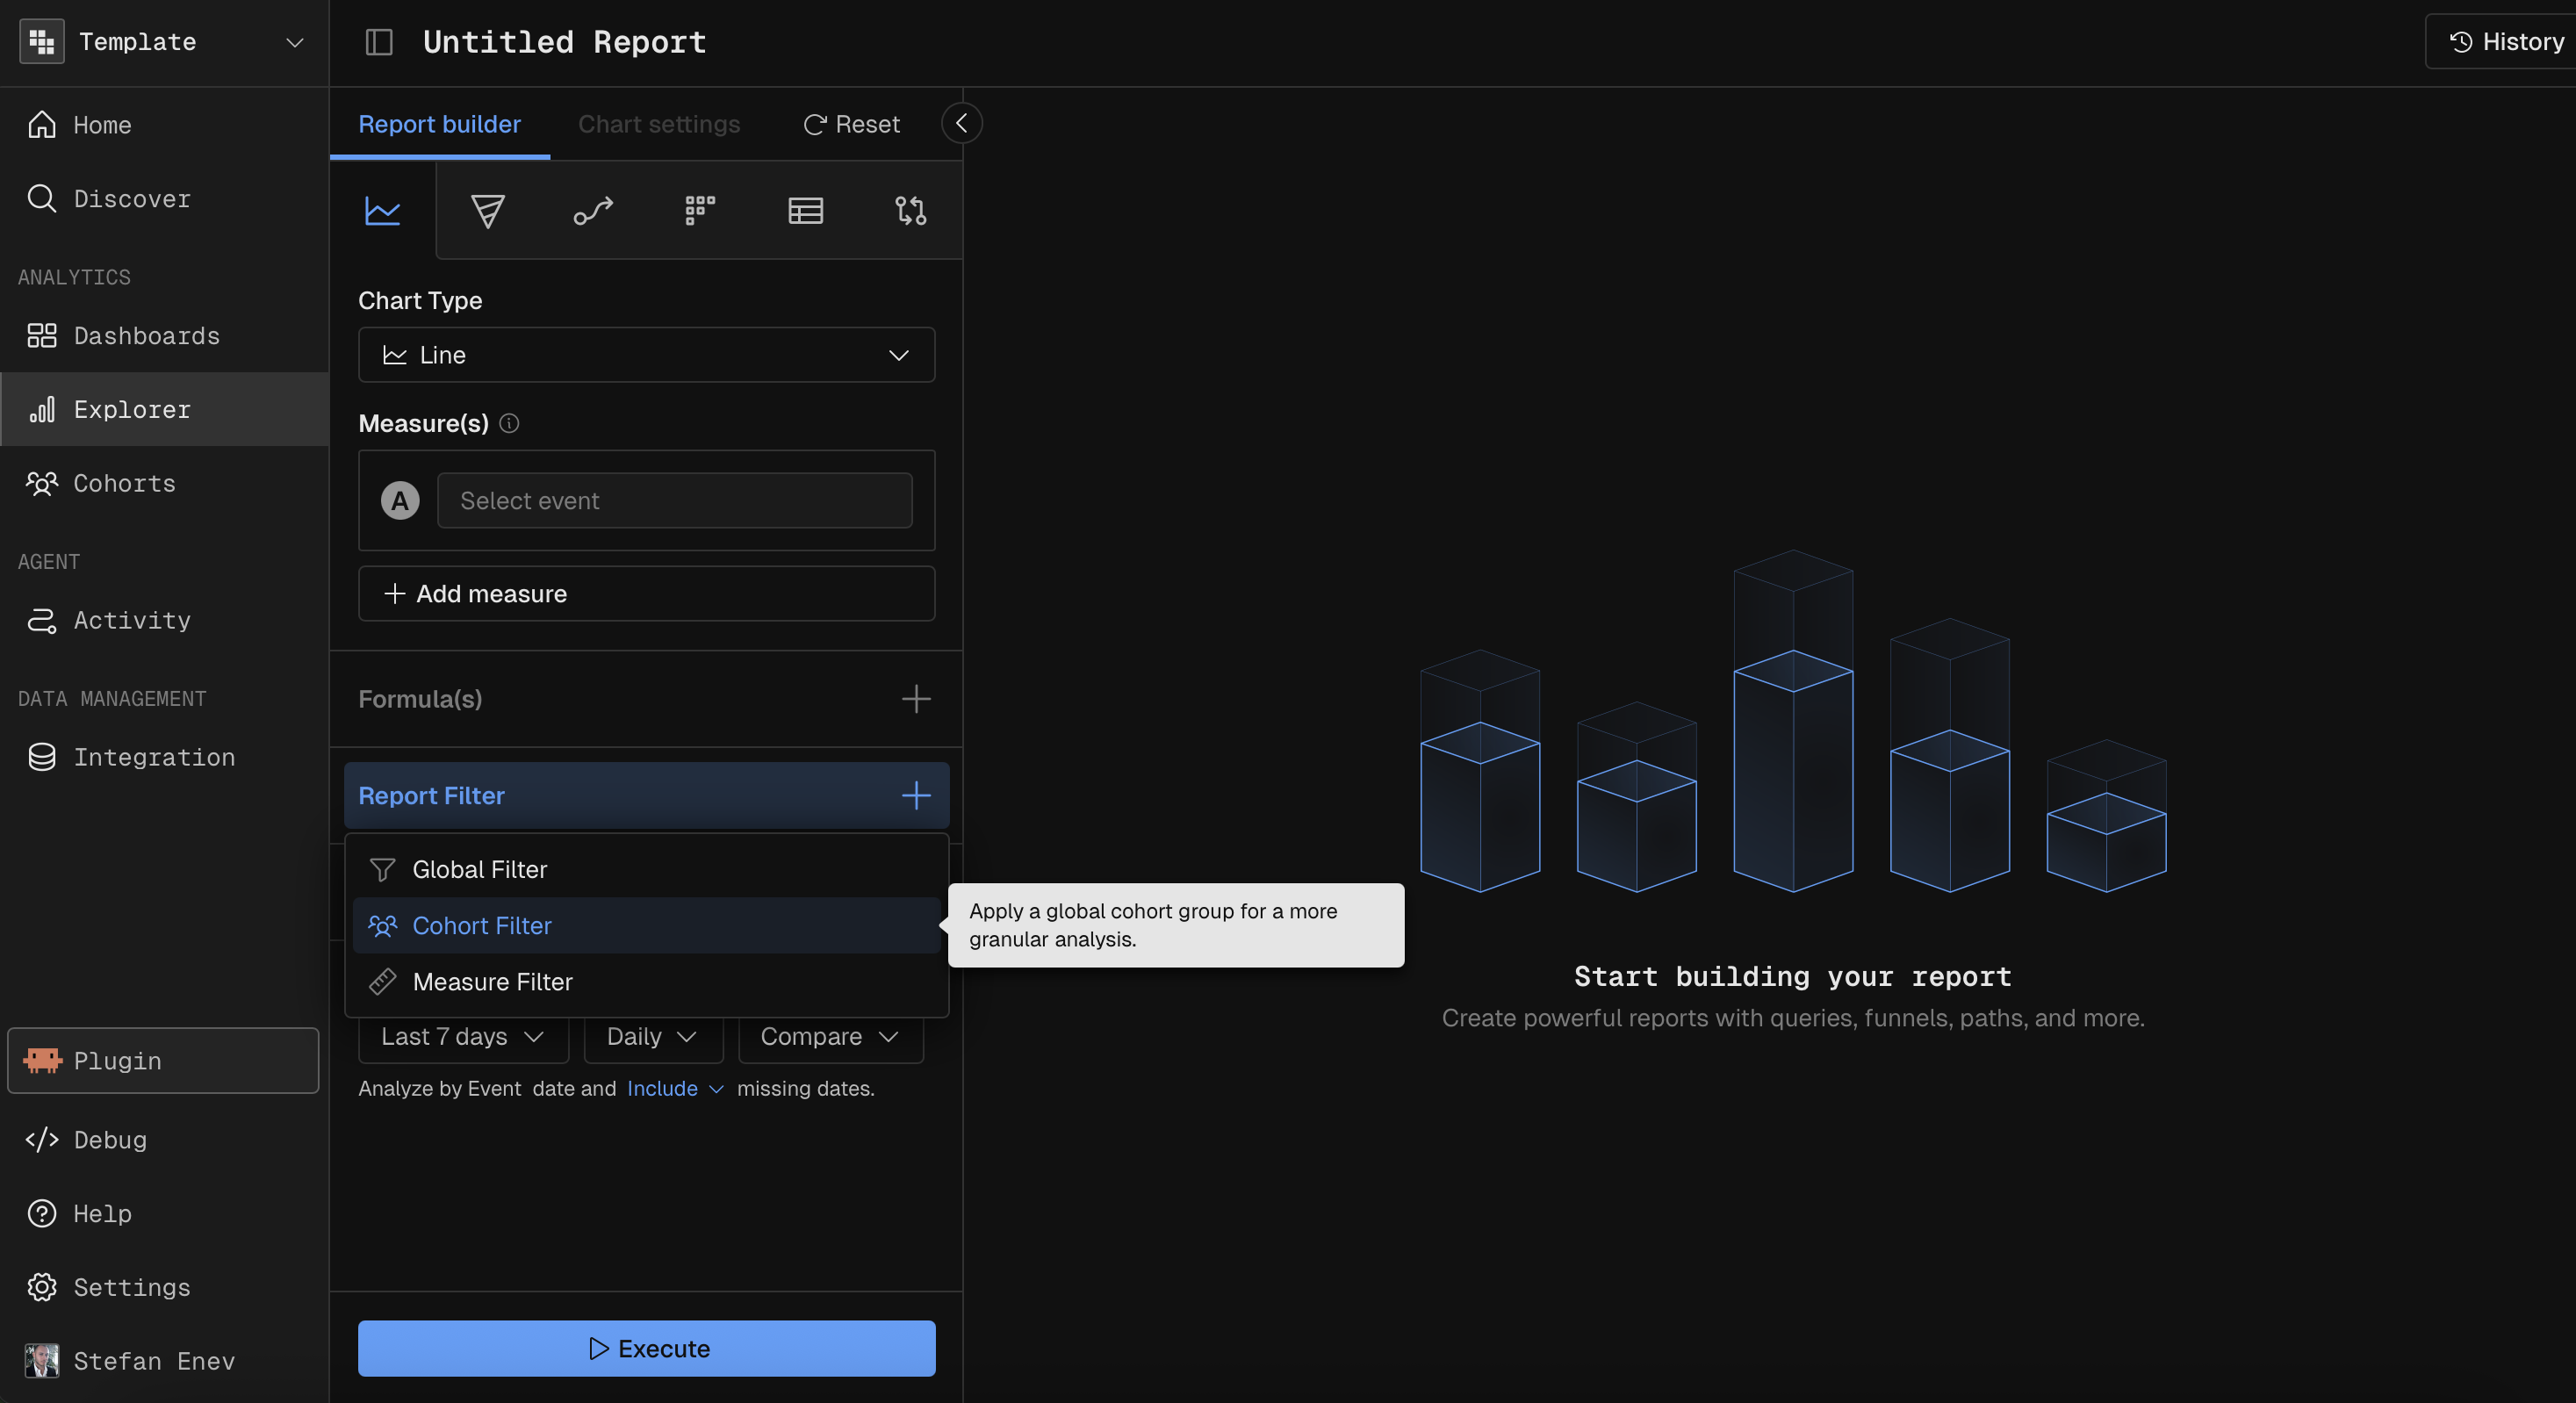The height and width of the screenshot is (1403, 2576).
Task: Choose Global Filter from the menu
Action: [x=647, y=870]
